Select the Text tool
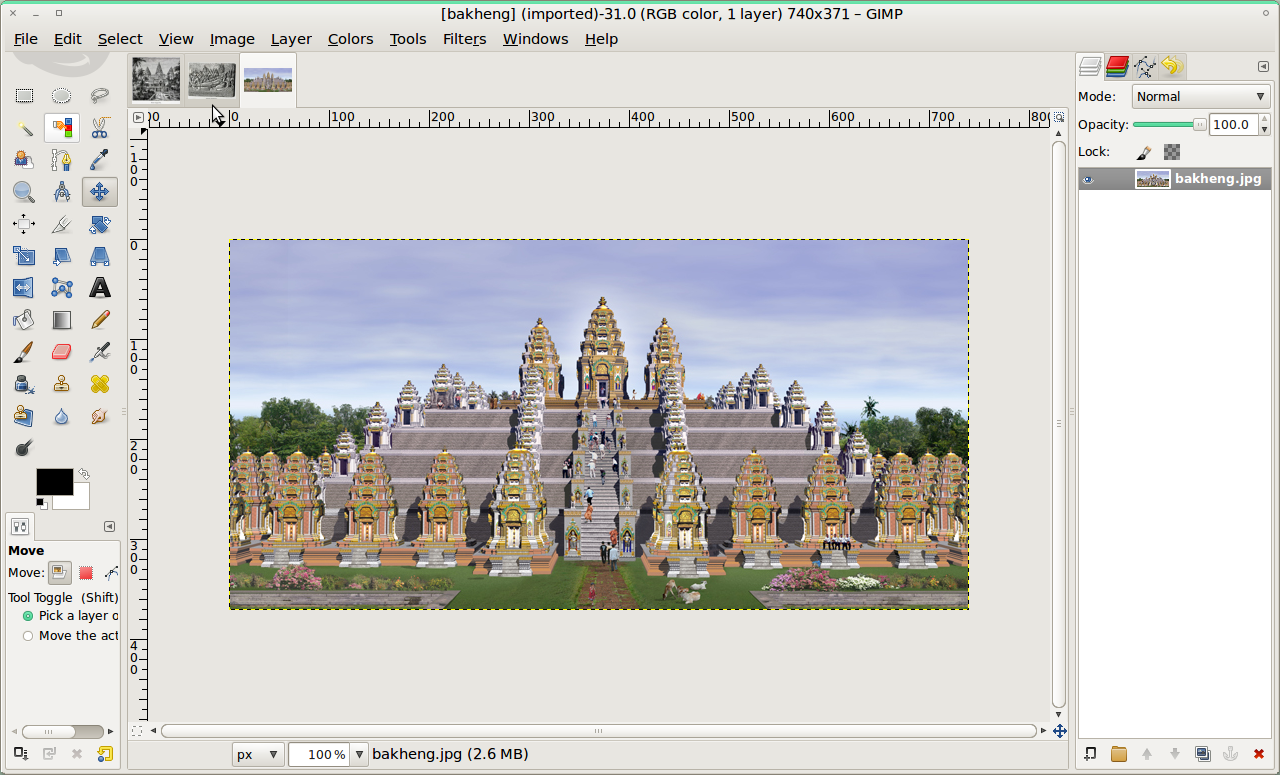 99,288
